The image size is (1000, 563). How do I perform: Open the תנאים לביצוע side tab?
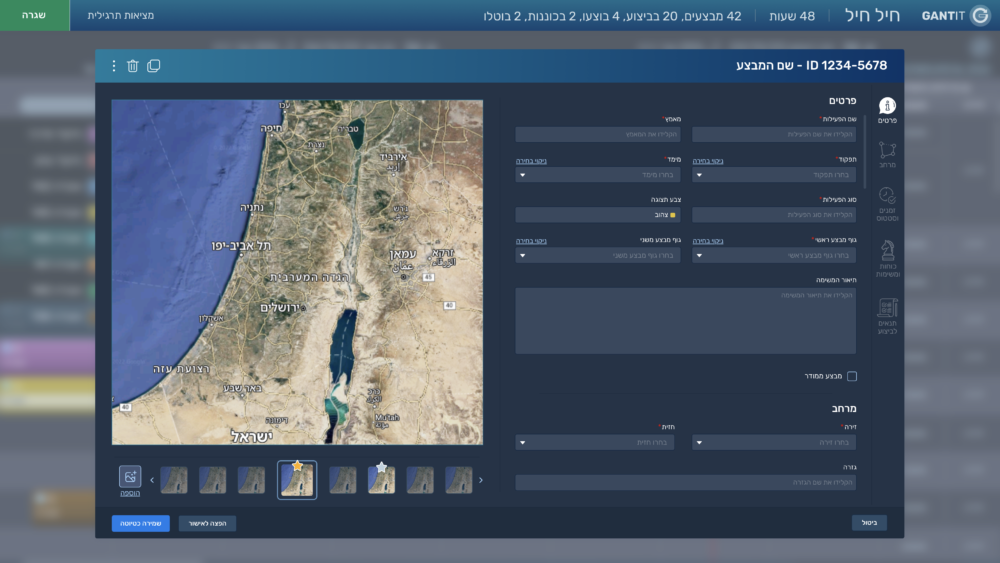pyautogui.click(x=887, y=316)
